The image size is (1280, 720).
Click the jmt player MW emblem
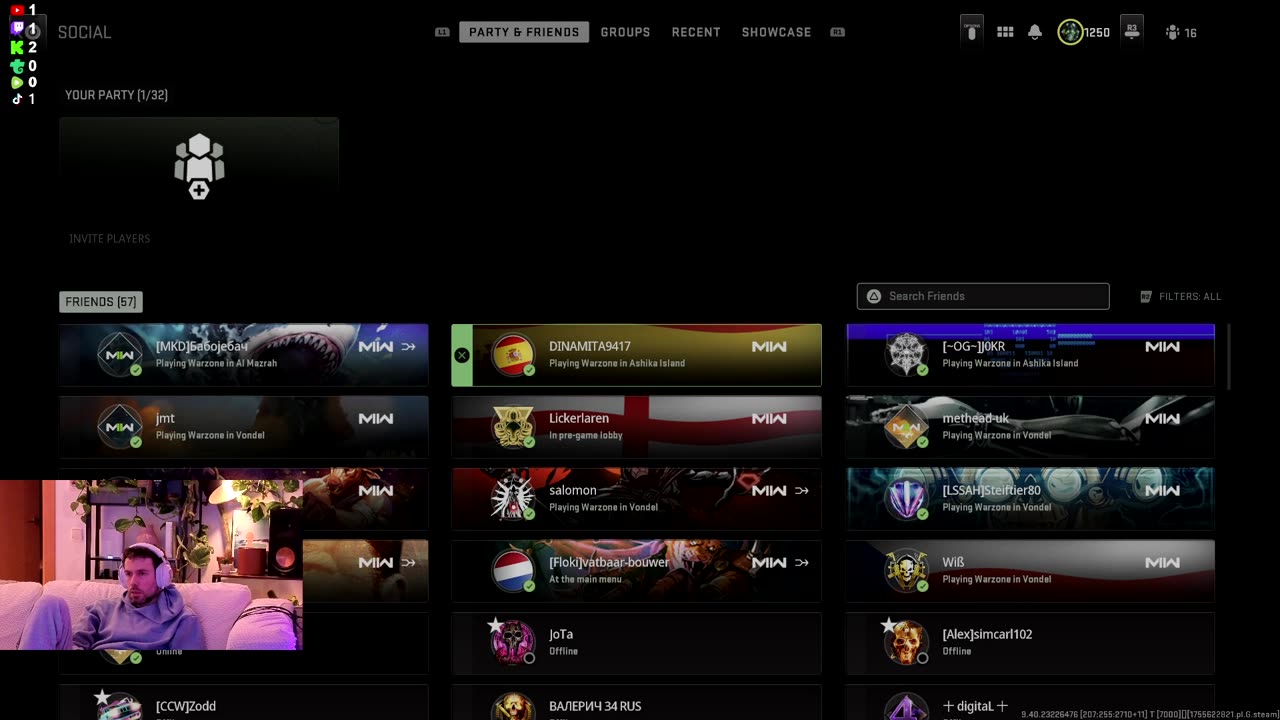tap(120, 427)
